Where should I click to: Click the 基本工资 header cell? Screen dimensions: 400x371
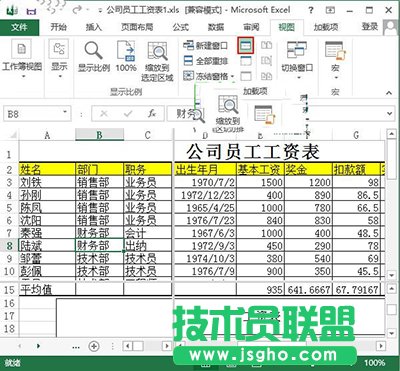tap(260, 170)
